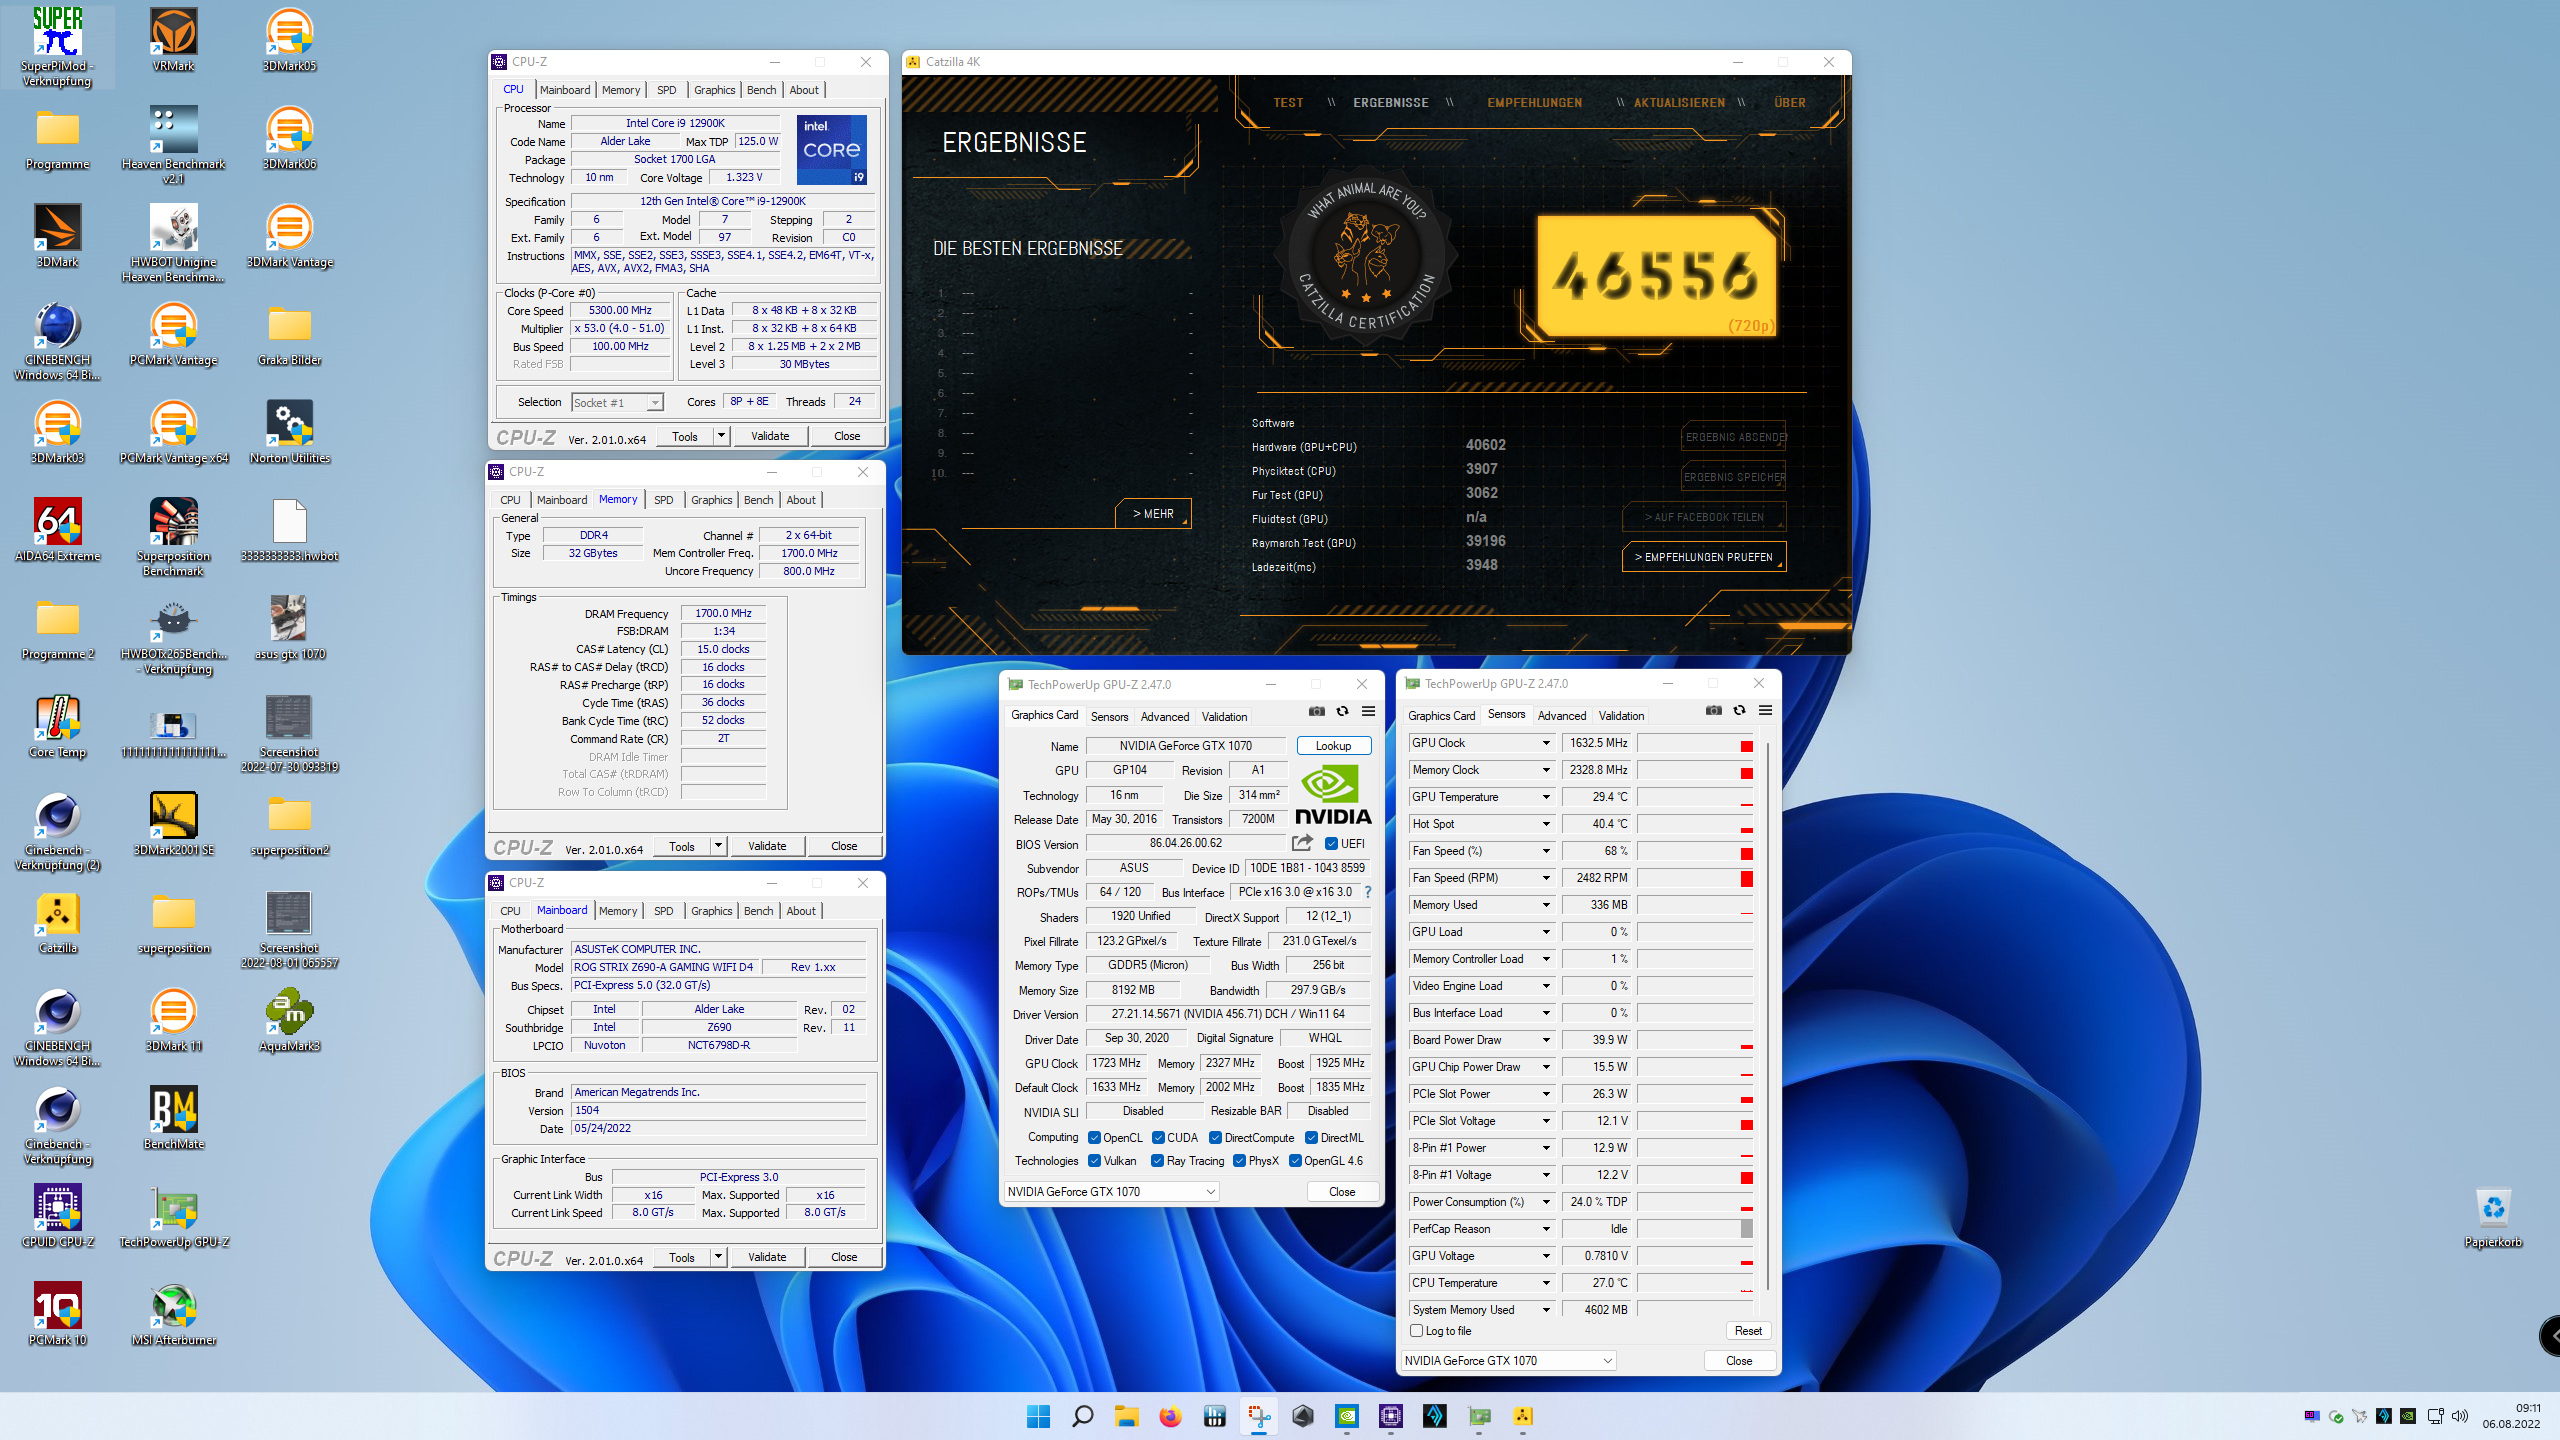Open Tools dropdown arrow in CPU-Z CPU window
Image resolution: width=2560 pixels, height=1440 pixels.
[x=720, y=436]
